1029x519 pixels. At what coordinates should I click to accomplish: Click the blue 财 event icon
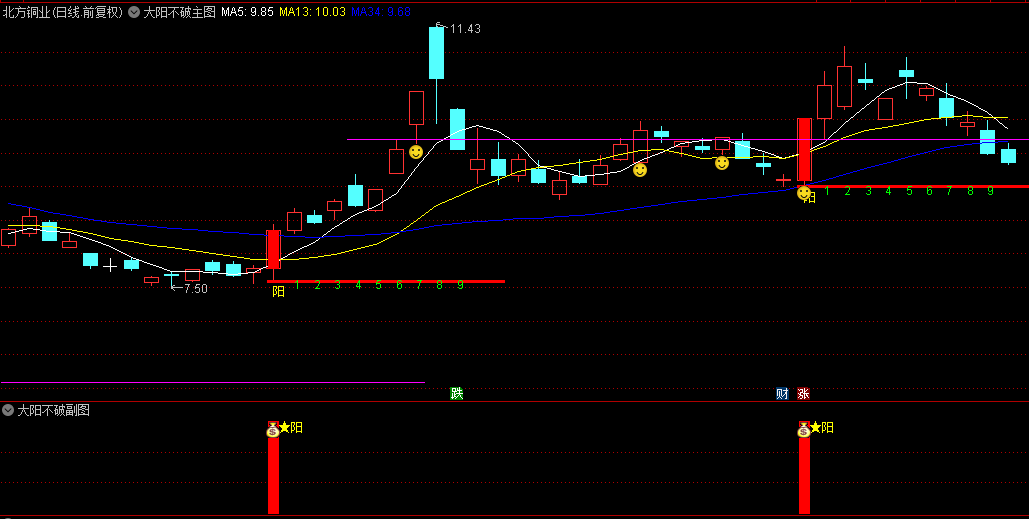pos(782,394)
